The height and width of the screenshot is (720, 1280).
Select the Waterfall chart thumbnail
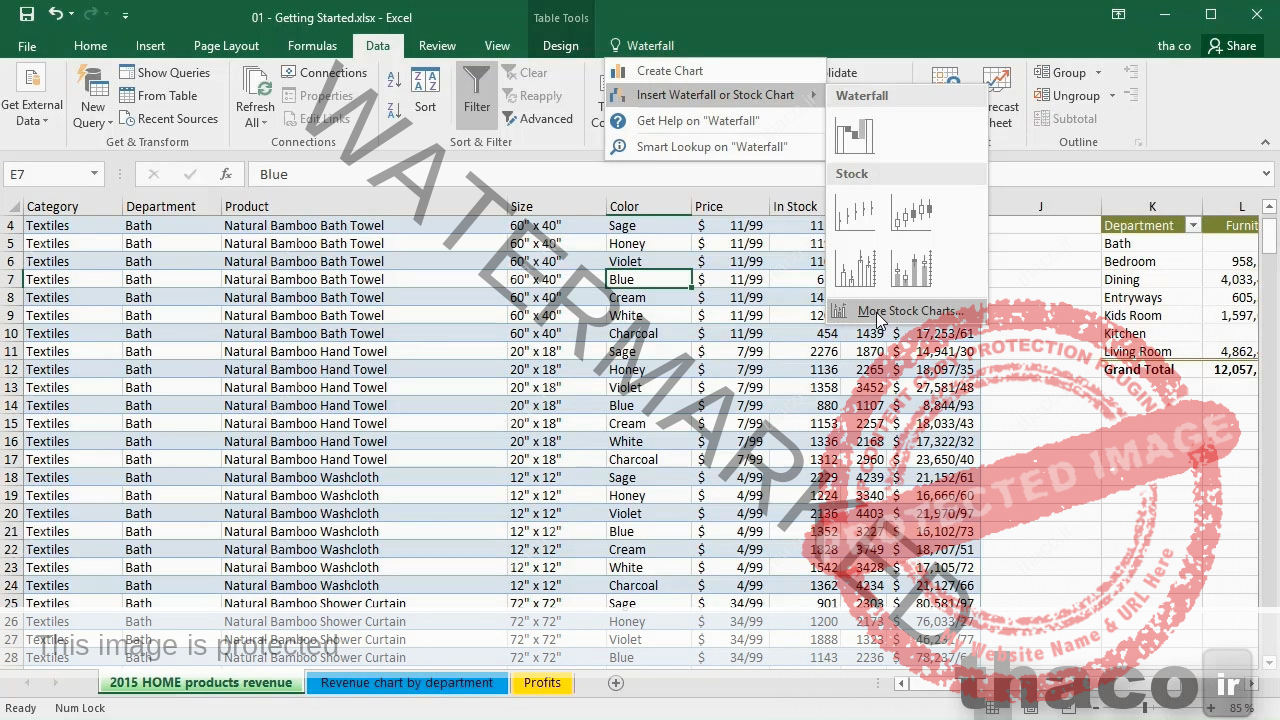[x=855, y=135]
